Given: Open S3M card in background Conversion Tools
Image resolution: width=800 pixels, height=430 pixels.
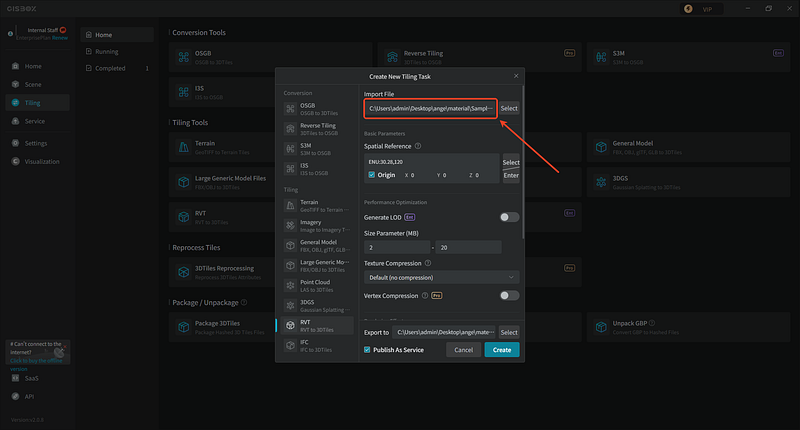Looking at the screenshot, I should (688, 57).
